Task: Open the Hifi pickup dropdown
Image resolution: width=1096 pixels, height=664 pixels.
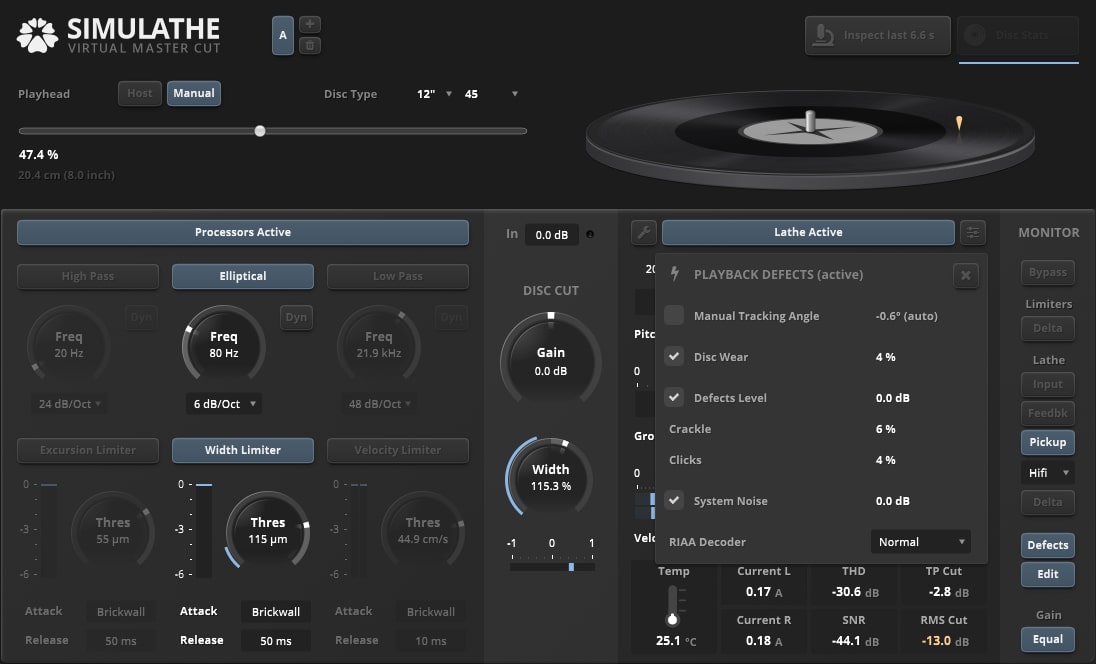Action: [x=1047, y=473]
